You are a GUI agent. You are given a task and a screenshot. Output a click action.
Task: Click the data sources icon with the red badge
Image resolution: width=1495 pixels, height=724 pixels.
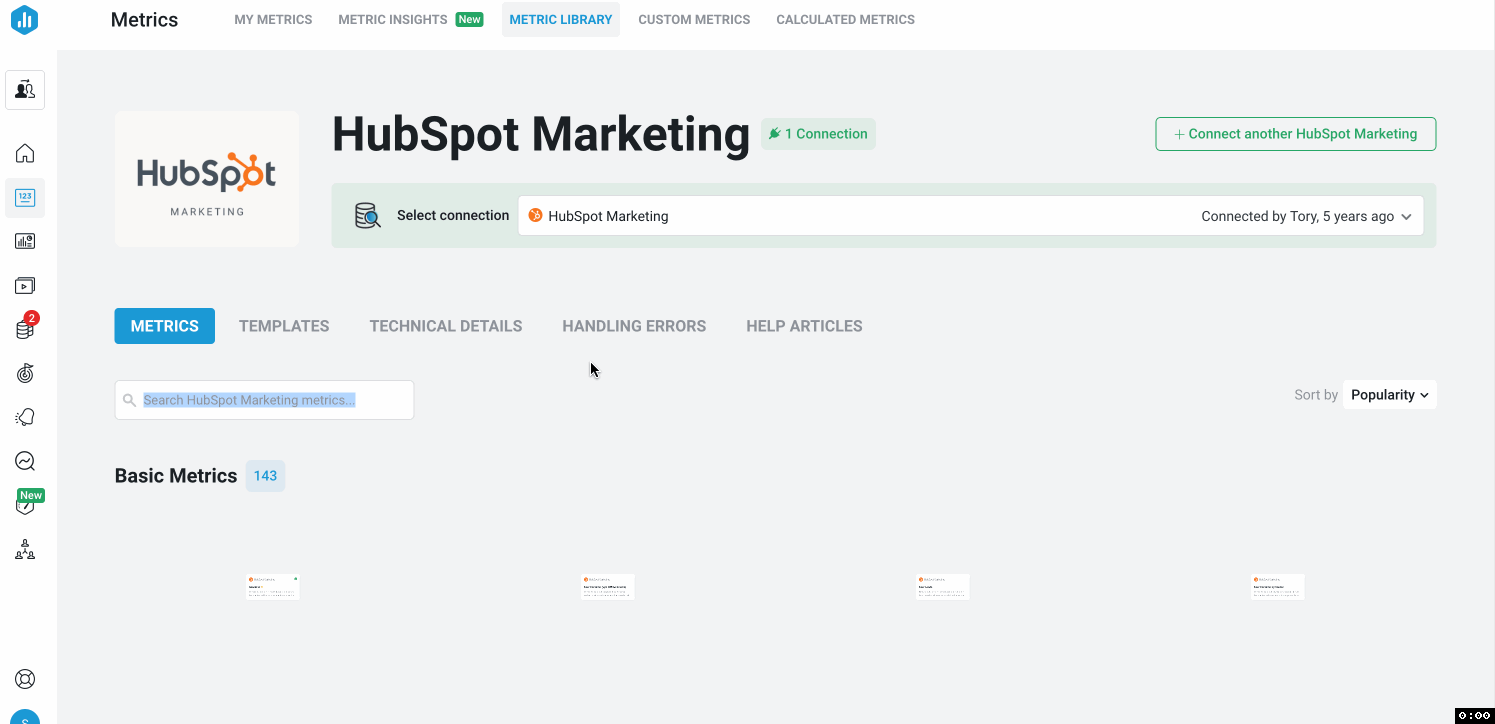[24, 328]
